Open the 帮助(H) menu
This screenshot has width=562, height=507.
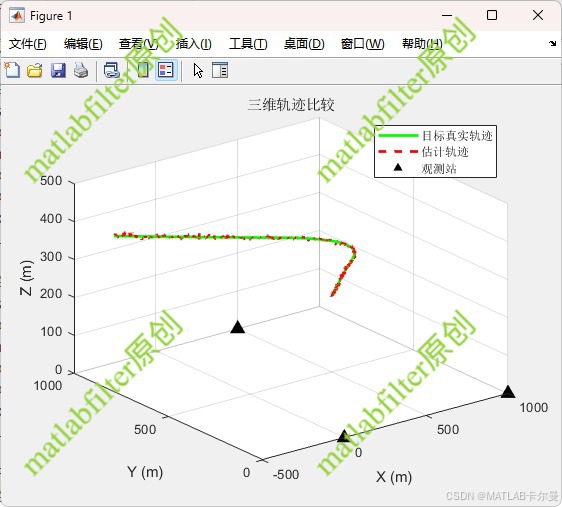(422, 44)
